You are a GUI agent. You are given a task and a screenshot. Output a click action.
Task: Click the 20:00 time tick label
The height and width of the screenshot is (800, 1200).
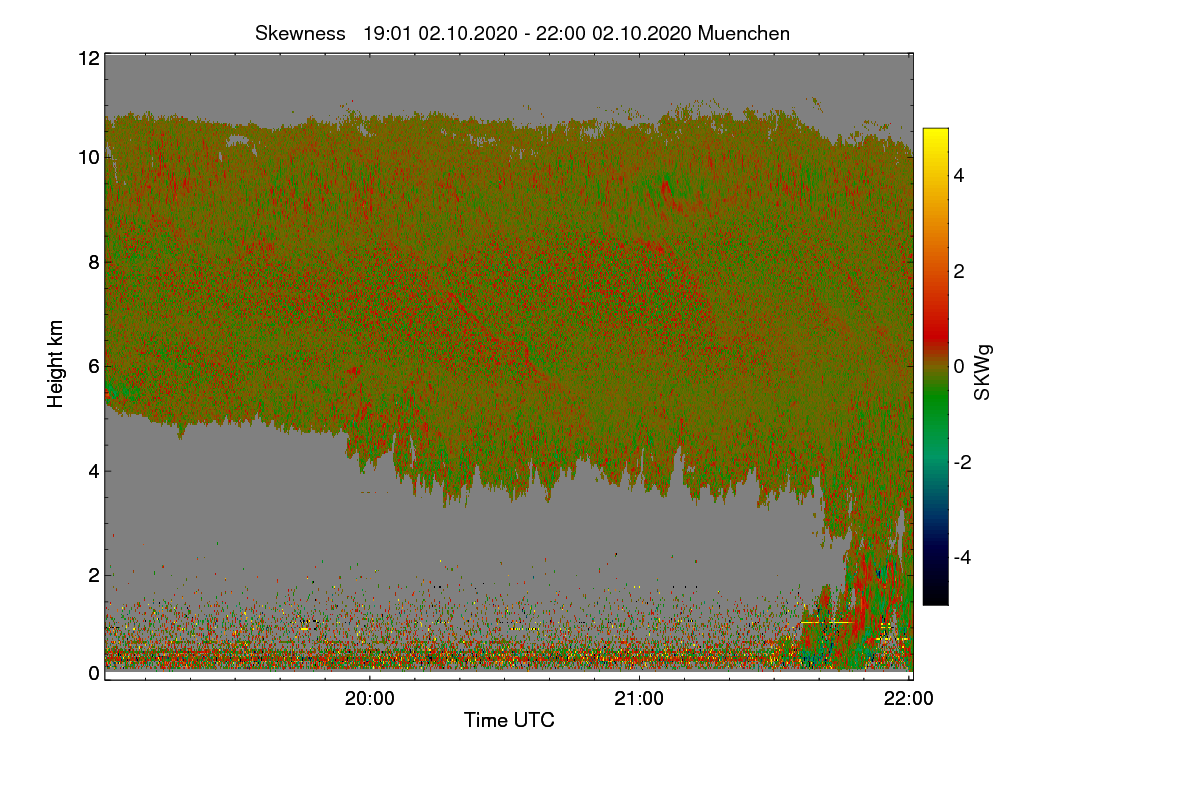coord(370,699)
